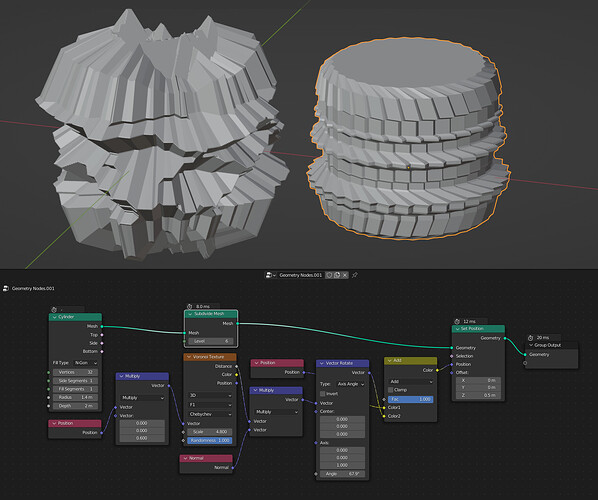Collapse the Normal node
This screenshot has height=500, width=598.
point(185,458)
